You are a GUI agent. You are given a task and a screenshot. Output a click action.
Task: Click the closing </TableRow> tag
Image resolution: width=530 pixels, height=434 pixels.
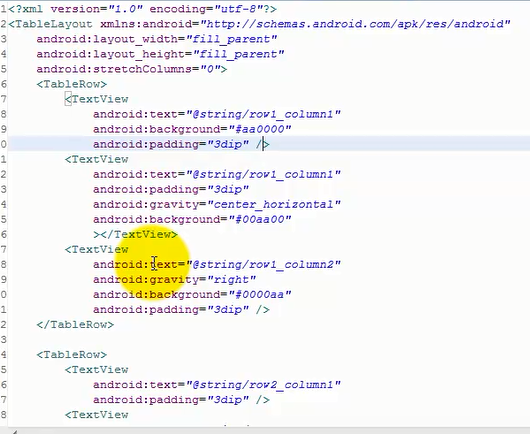75,324
